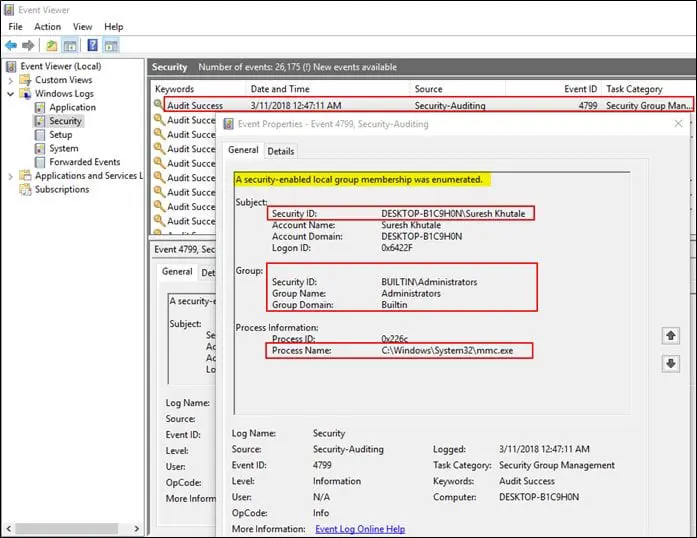The width and height of the screenshot is (697, 538).
Task: Collapse the Windows Logs node
Action: (11, 94)
